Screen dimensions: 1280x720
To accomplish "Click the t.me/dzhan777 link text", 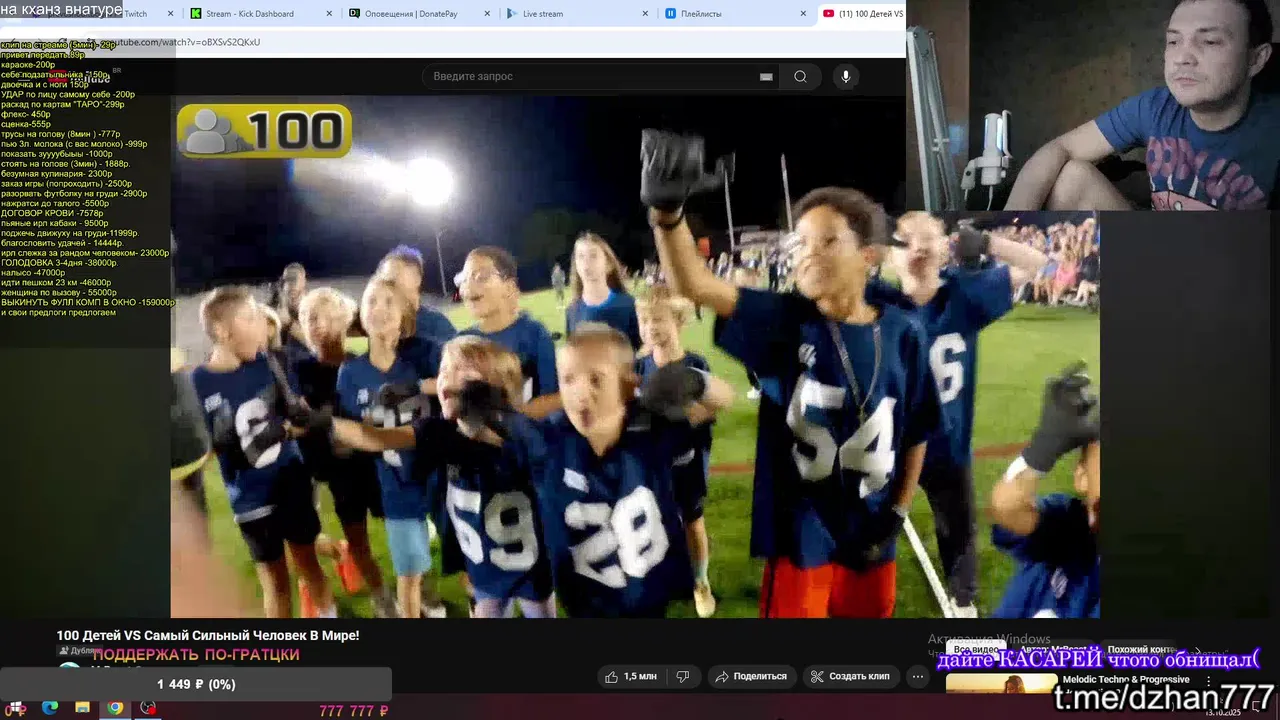I will tap(1165, 697).
